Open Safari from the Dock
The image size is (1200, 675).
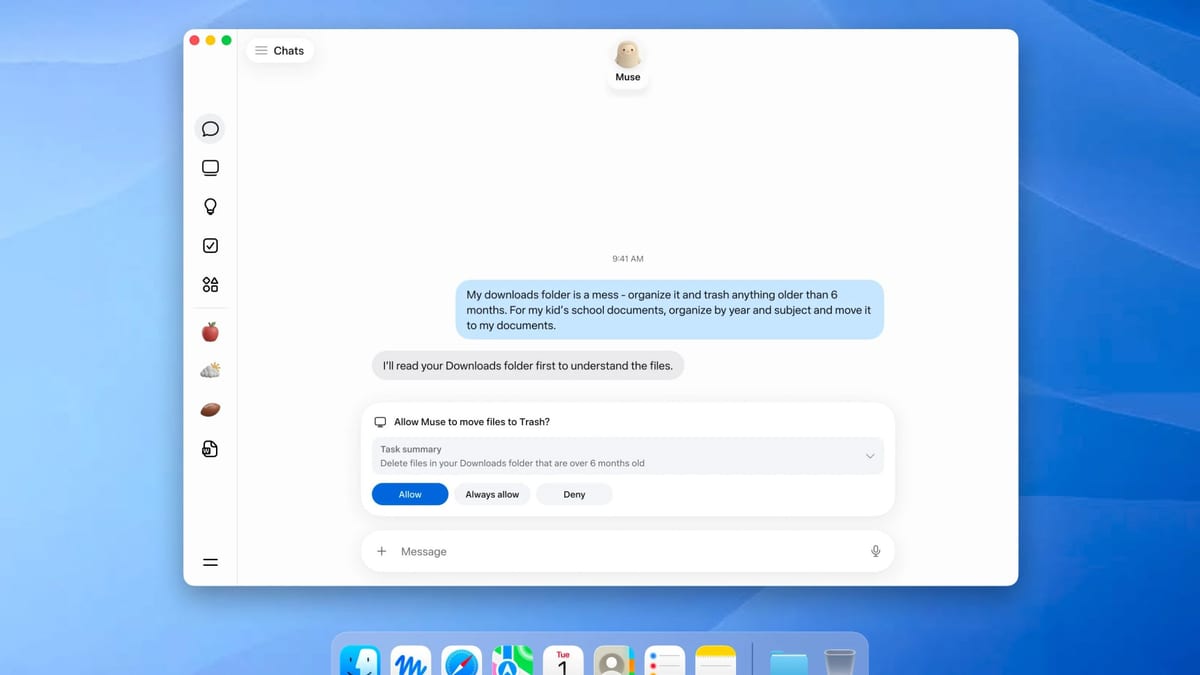point(462,661)
